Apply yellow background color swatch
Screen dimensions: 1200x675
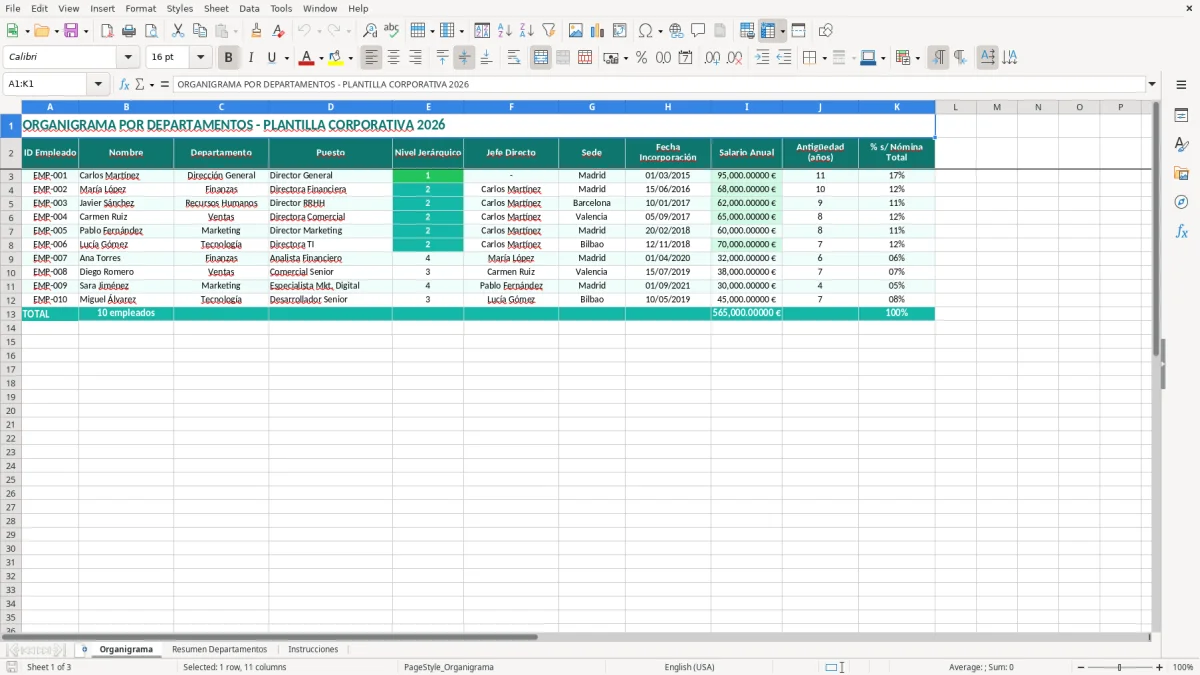(x=336, y=58)
